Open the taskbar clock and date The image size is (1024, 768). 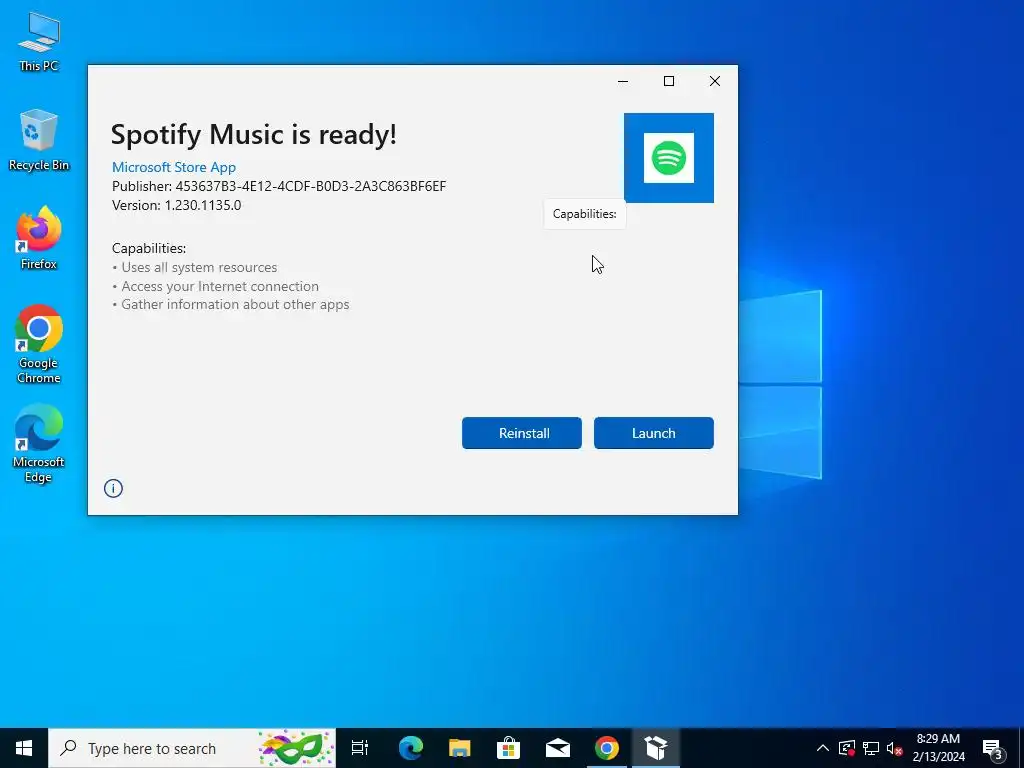click(x=938, y=748)
